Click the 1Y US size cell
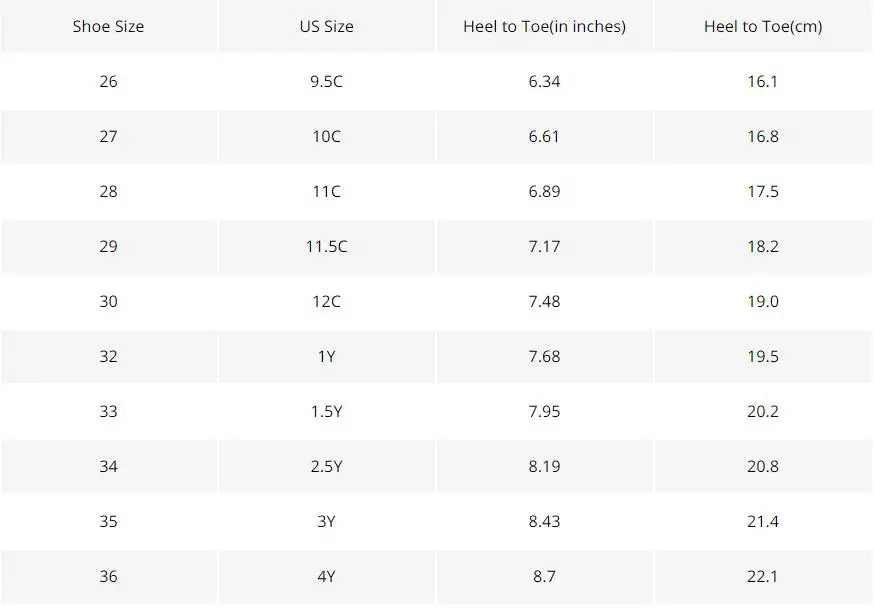The image size is (874, 608). tap(327, 356)
